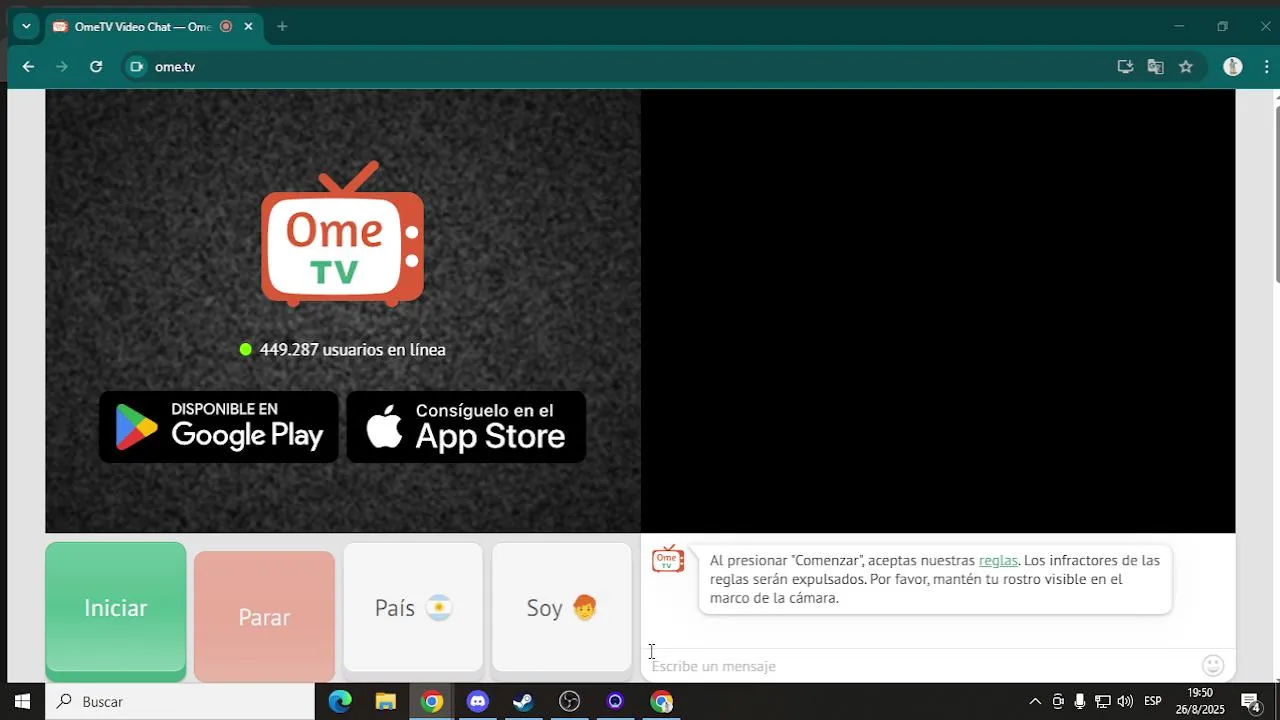This screenshot has height=720, width=1280.
Task: Click the OmeTV logo
Action: [x=342, y=234]
